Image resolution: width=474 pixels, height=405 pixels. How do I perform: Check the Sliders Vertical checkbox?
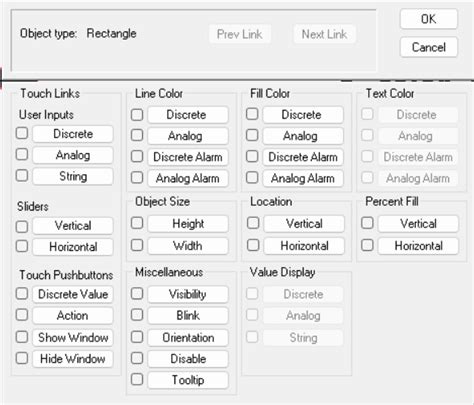pos(22,227)
